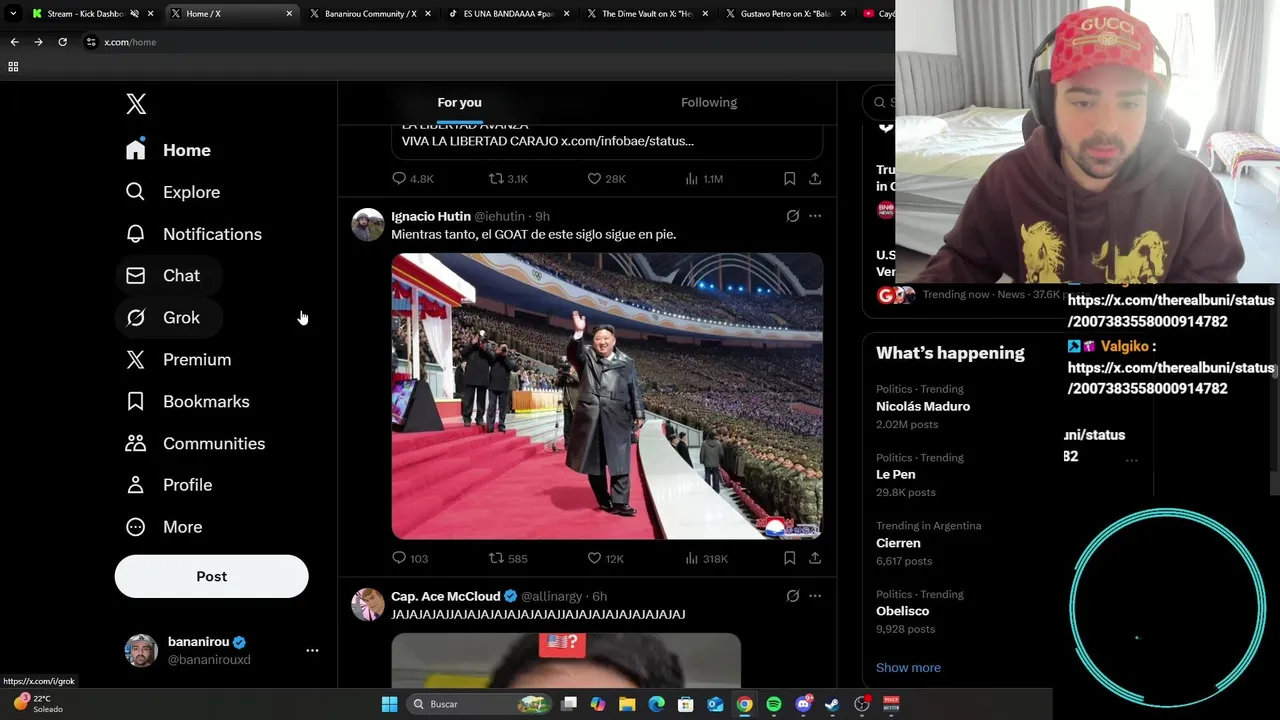Viewport: 1280px width, 720px height.
Task: Share the Ignacio Hutin post
Action: pyautogui.click(x=815, y=558)
